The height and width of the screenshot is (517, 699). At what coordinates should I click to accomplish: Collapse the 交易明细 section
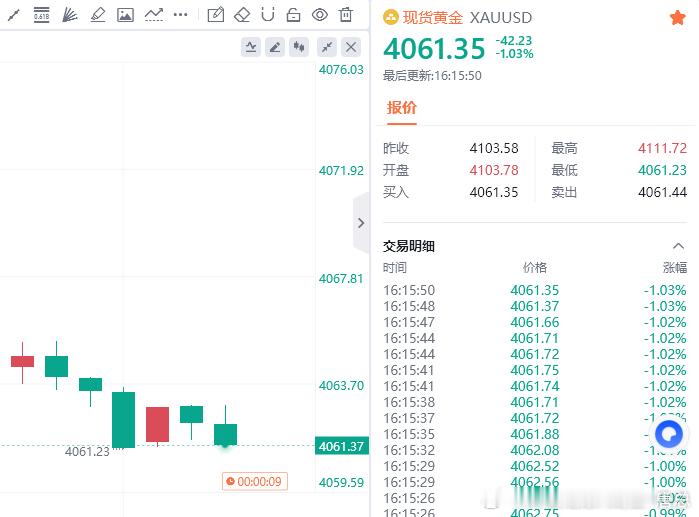(x=678, y=246)
